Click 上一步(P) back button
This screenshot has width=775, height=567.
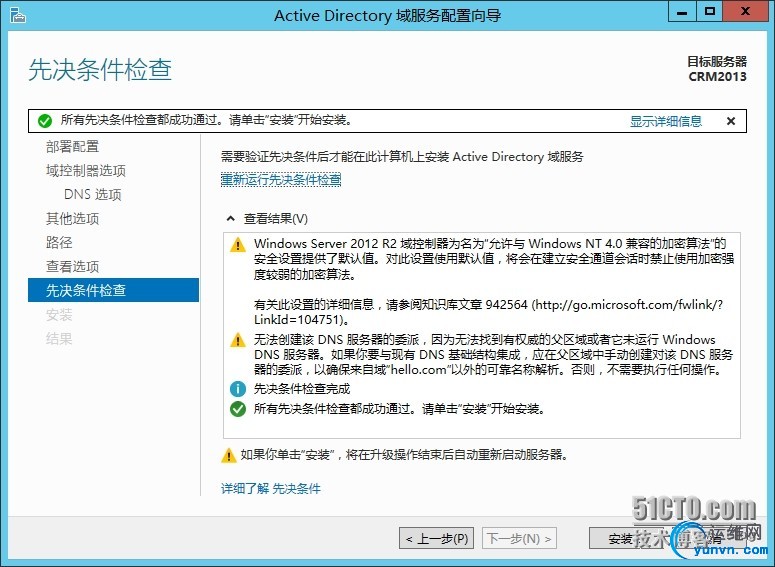pos(436,538)
